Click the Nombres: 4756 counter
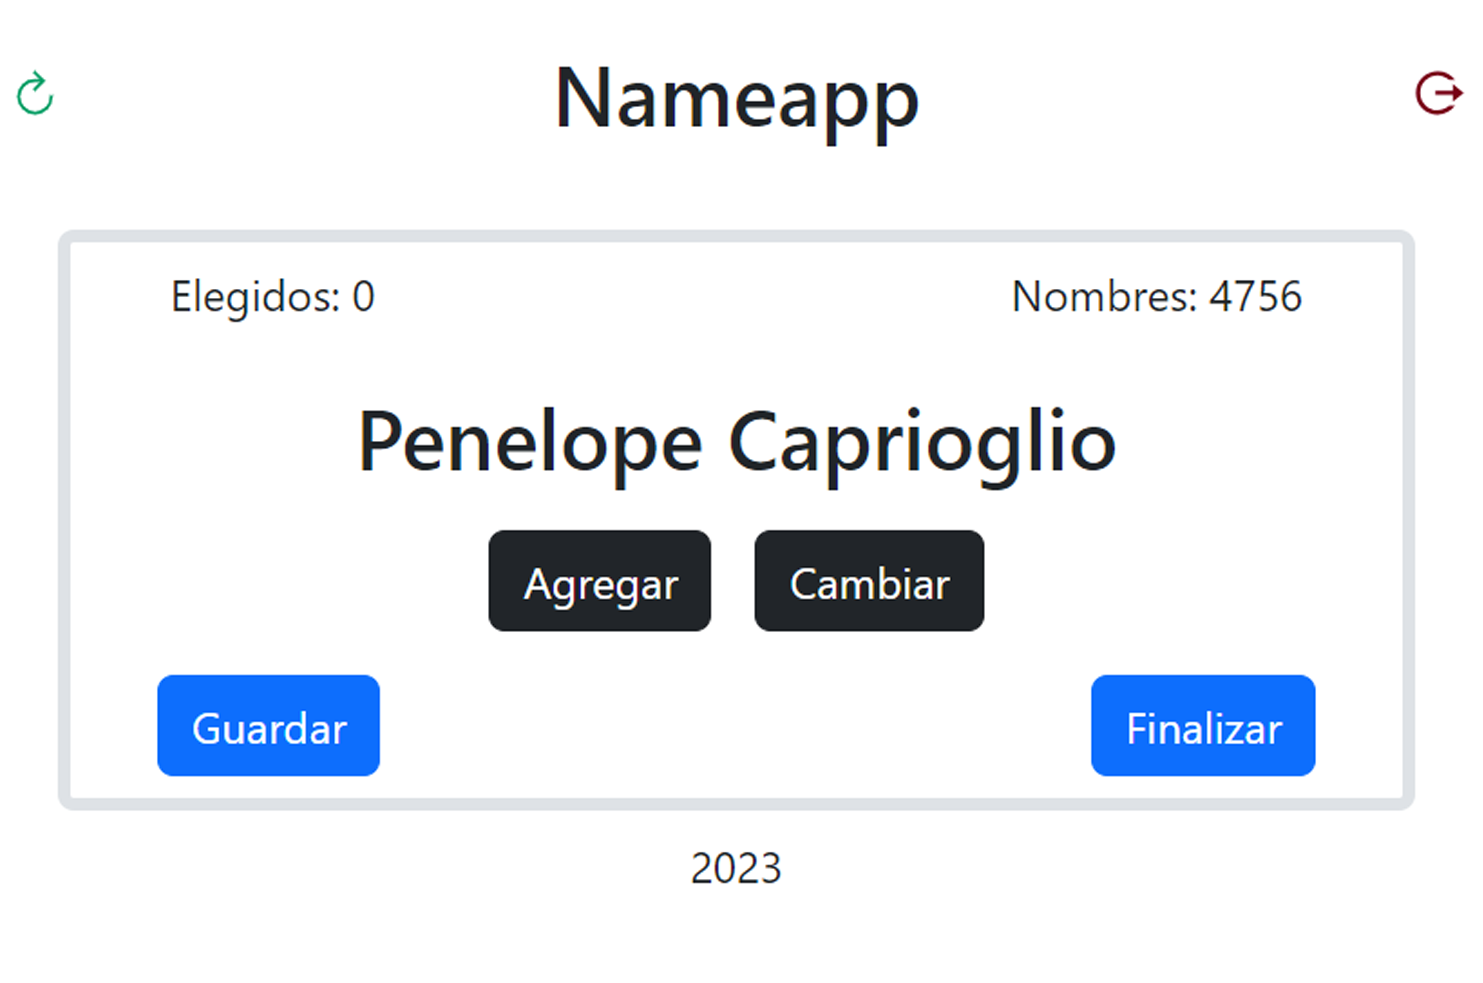1483x983 pixels. 1156,296
